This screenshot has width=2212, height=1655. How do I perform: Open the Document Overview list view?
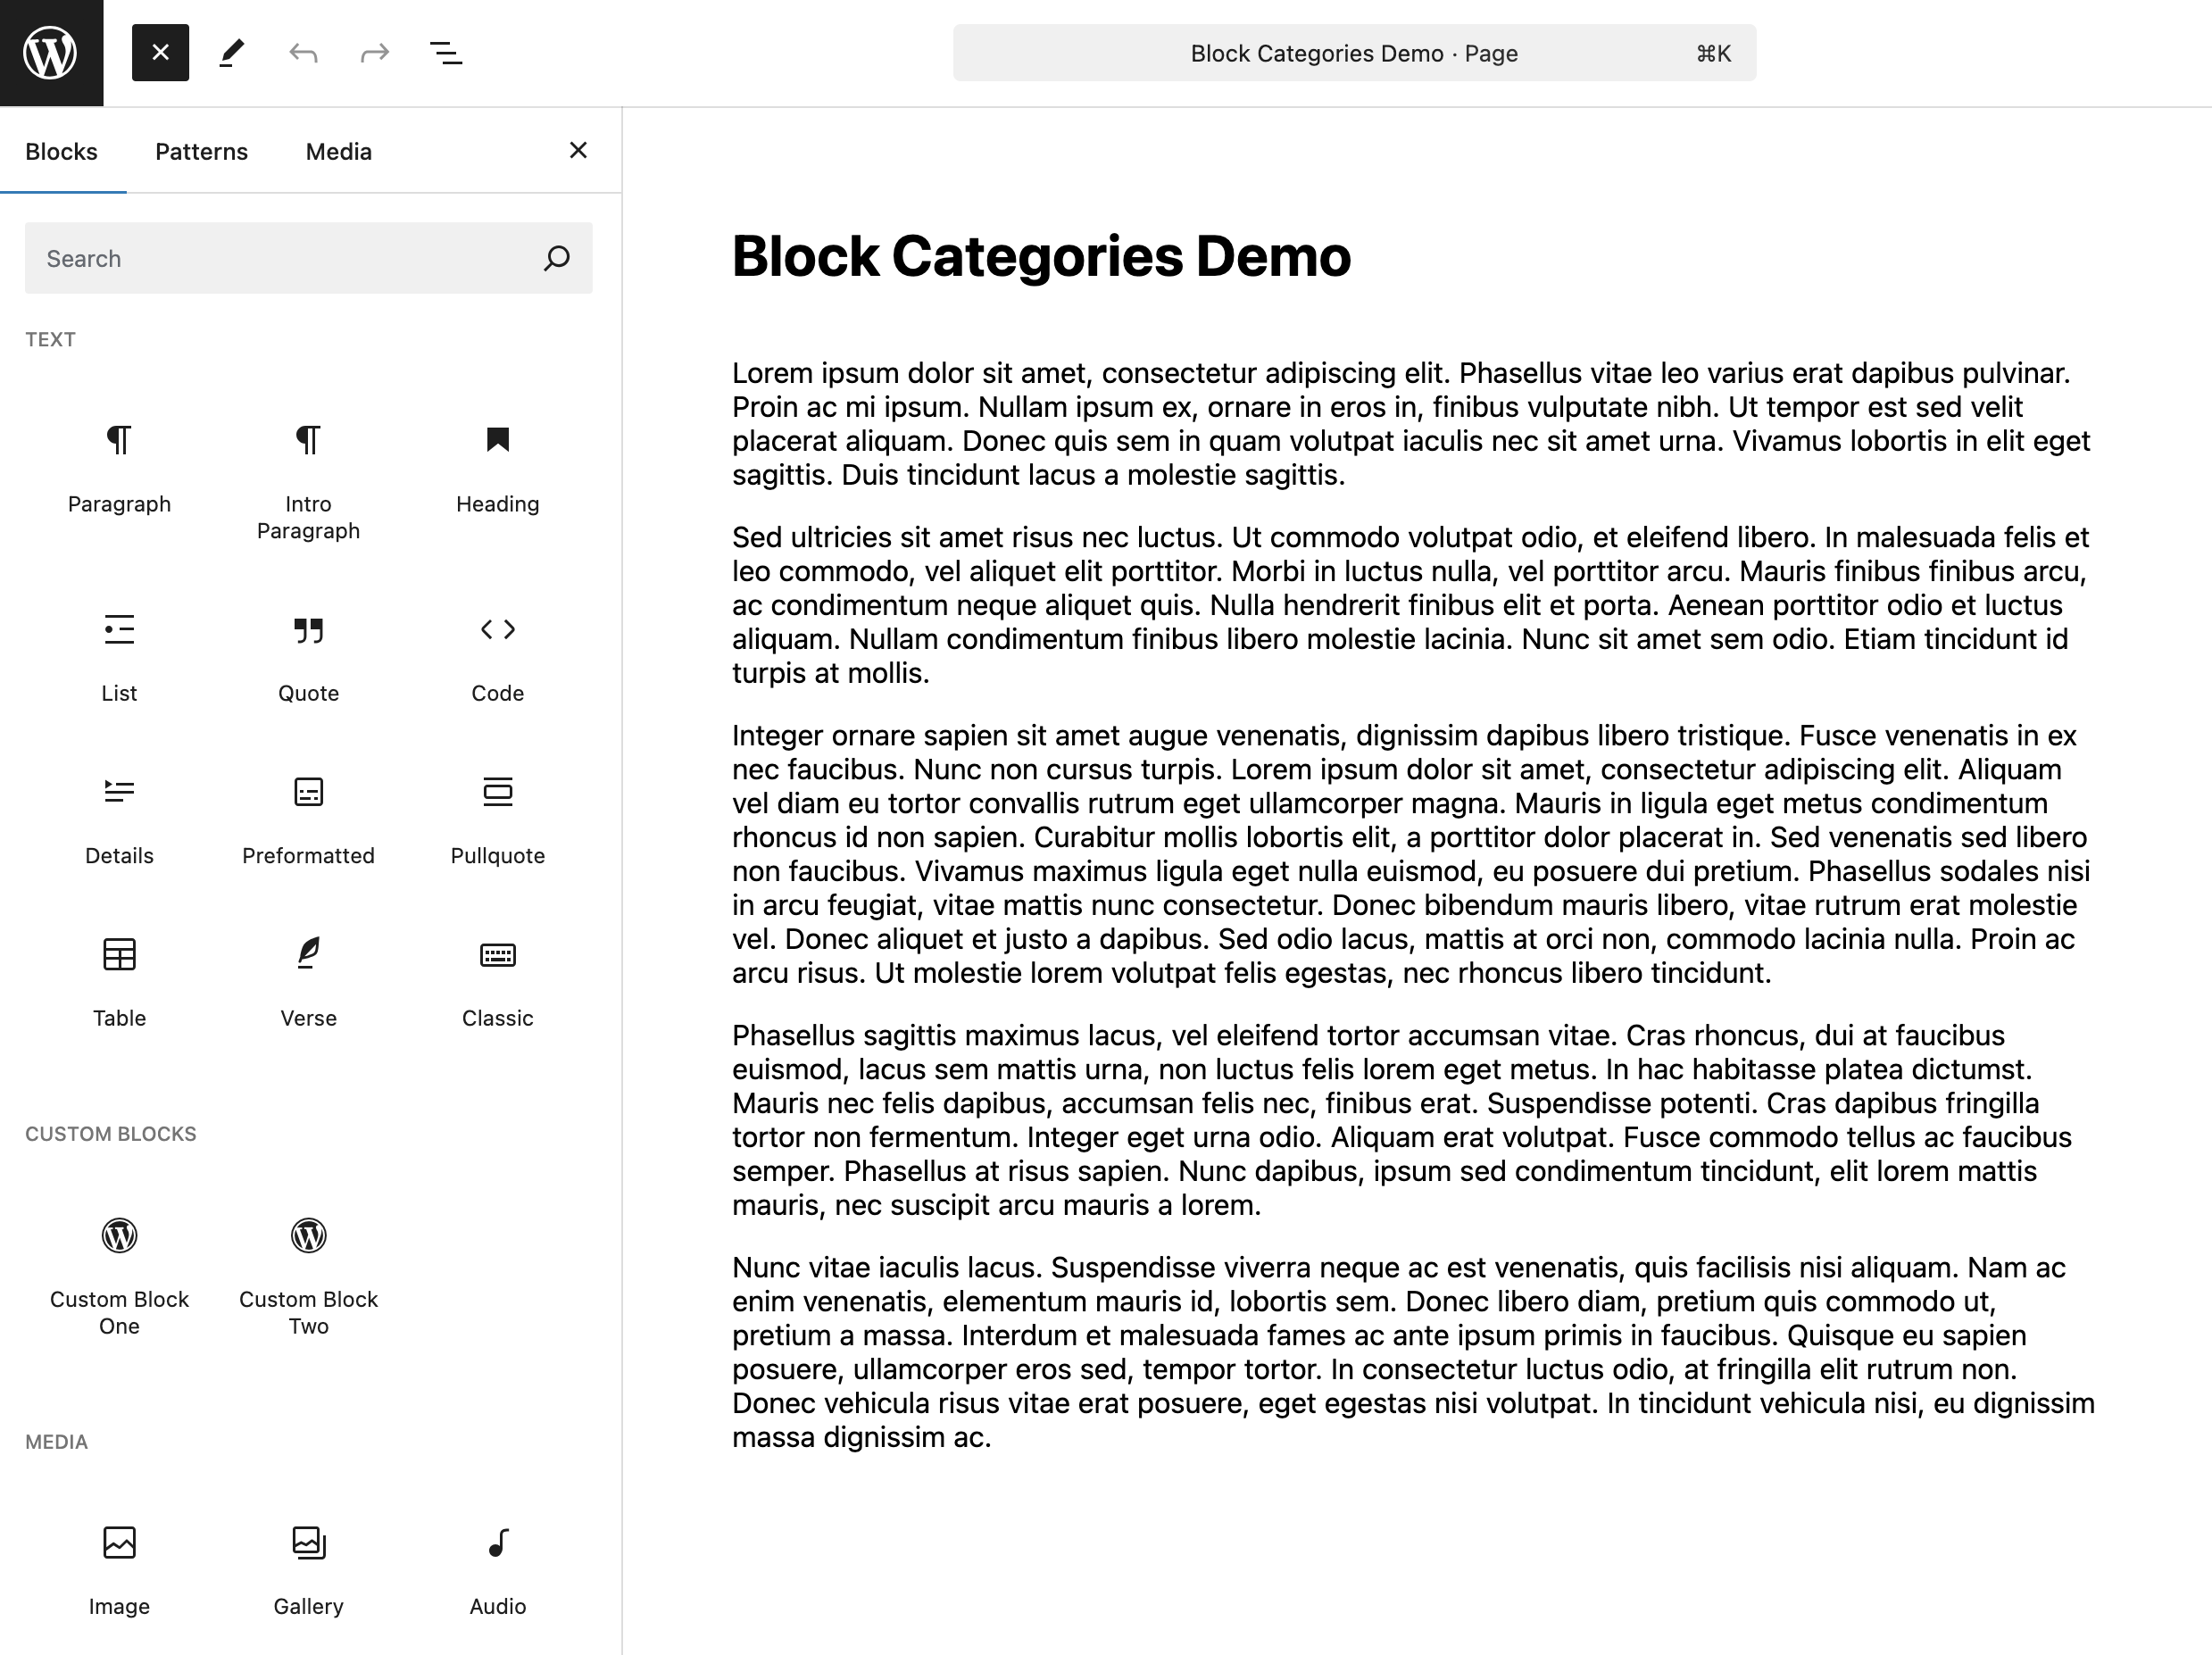pyautogui.click(x=446, y=53)
